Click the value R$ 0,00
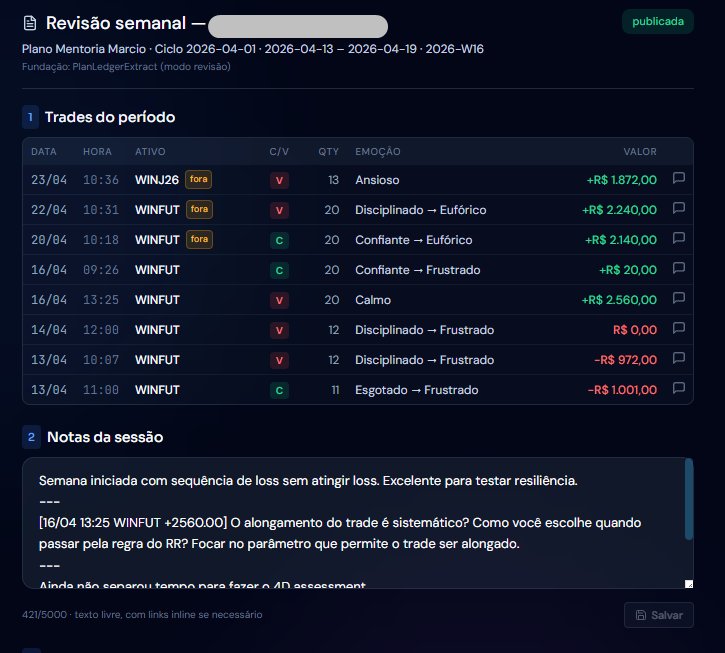 (634, 330)
